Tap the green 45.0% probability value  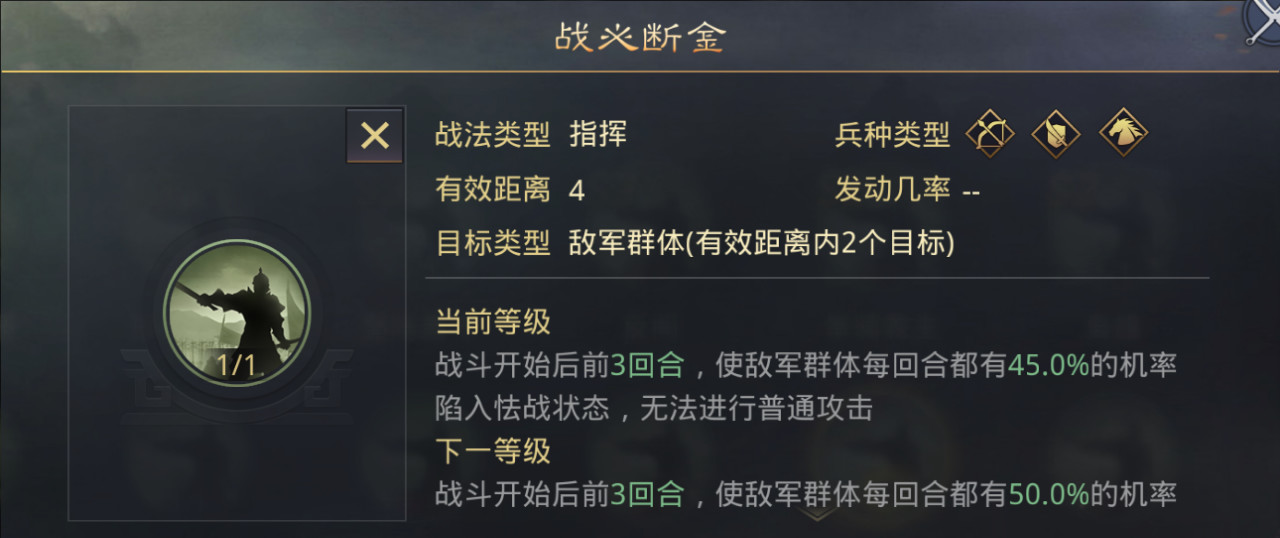tap(1048, 365)
